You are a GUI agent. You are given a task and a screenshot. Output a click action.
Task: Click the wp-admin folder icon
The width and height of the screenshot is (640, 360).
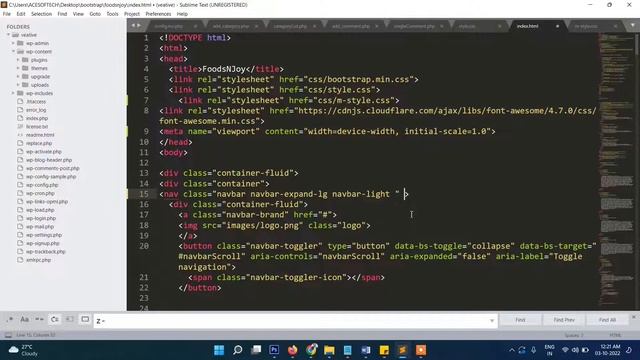(20, 43)
